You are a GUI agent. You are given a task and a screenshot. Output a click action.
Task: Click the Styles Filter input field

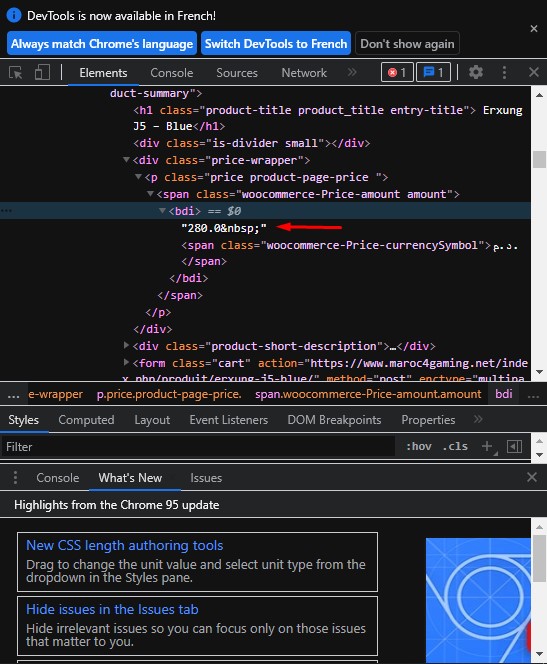(x=198, y=447)
